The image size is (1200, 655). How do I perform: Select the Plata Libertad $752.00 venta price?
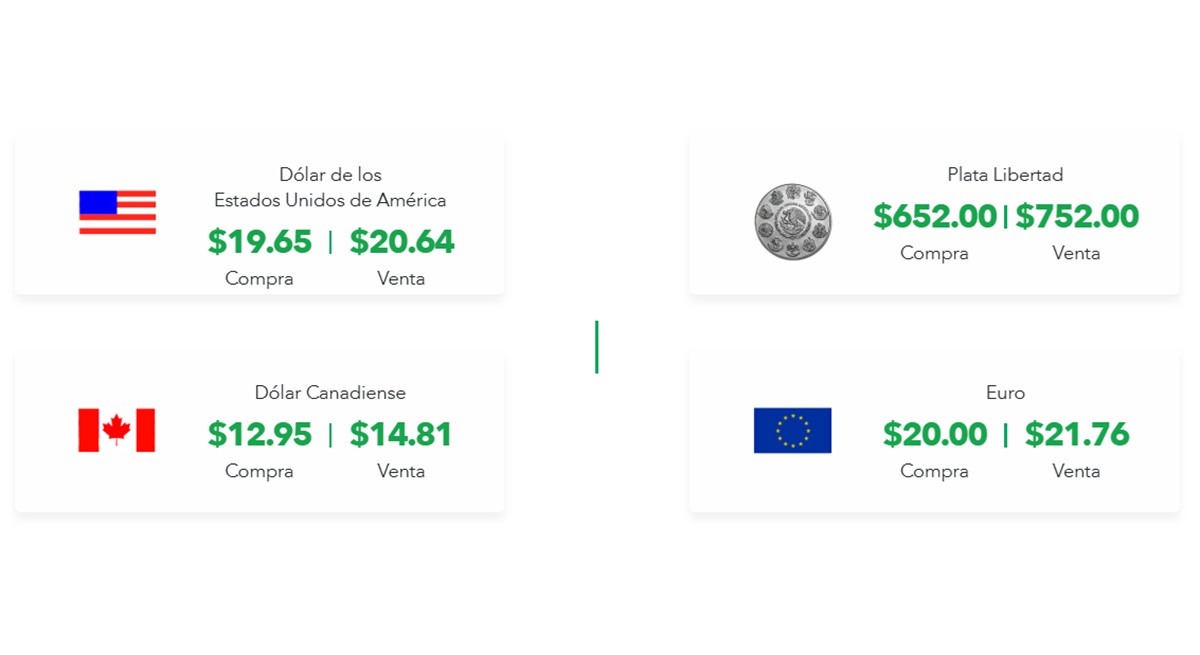click(x=1077, y=217)
